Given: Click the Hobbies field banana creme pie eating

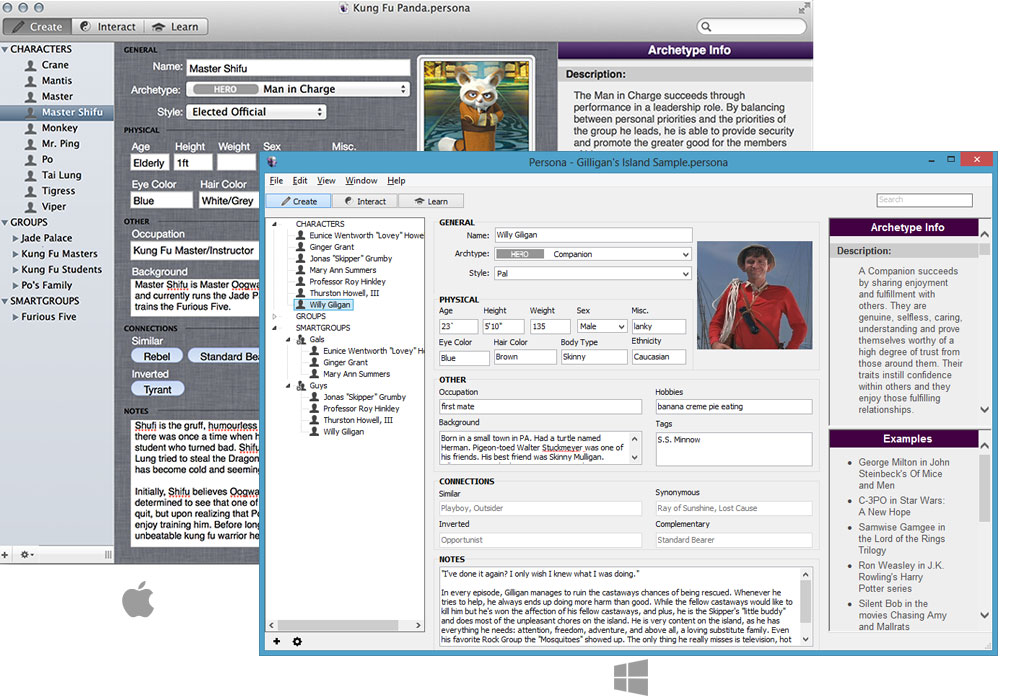Looking at the screenshot, I should [x=734, y=406].
